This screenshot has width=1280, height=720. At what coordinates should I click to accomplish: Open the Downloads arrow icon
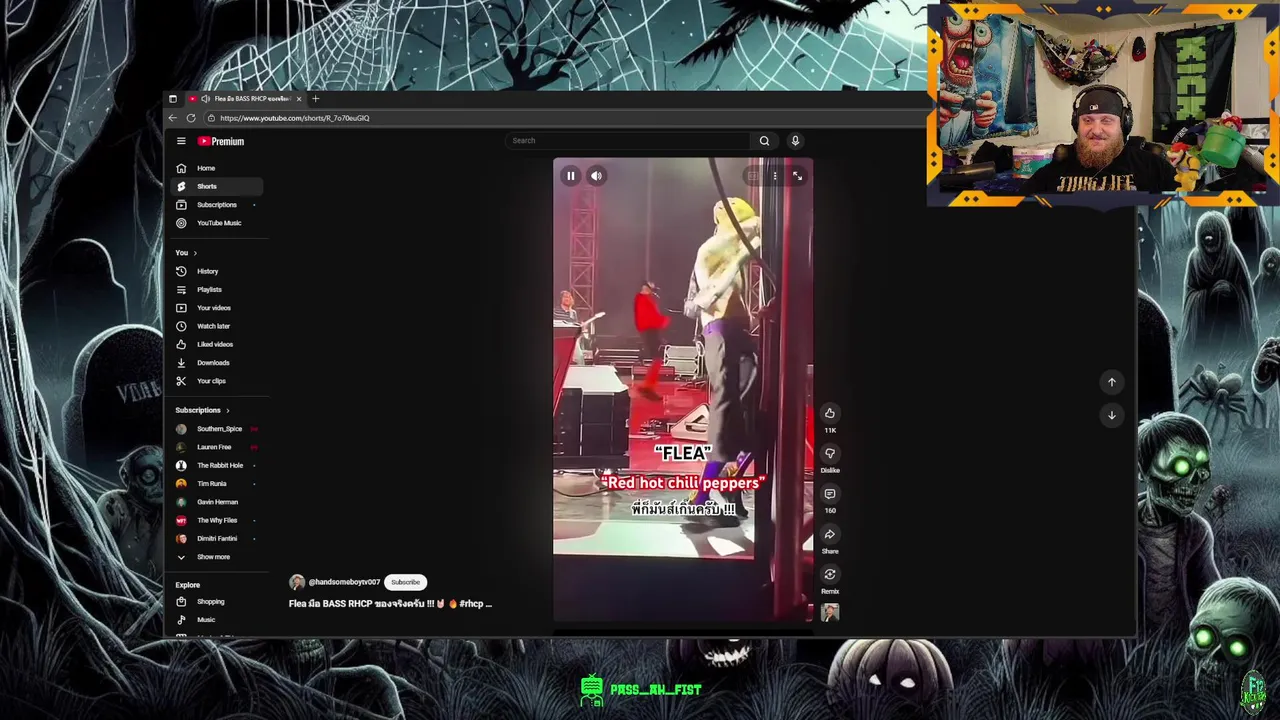[181, 363]
